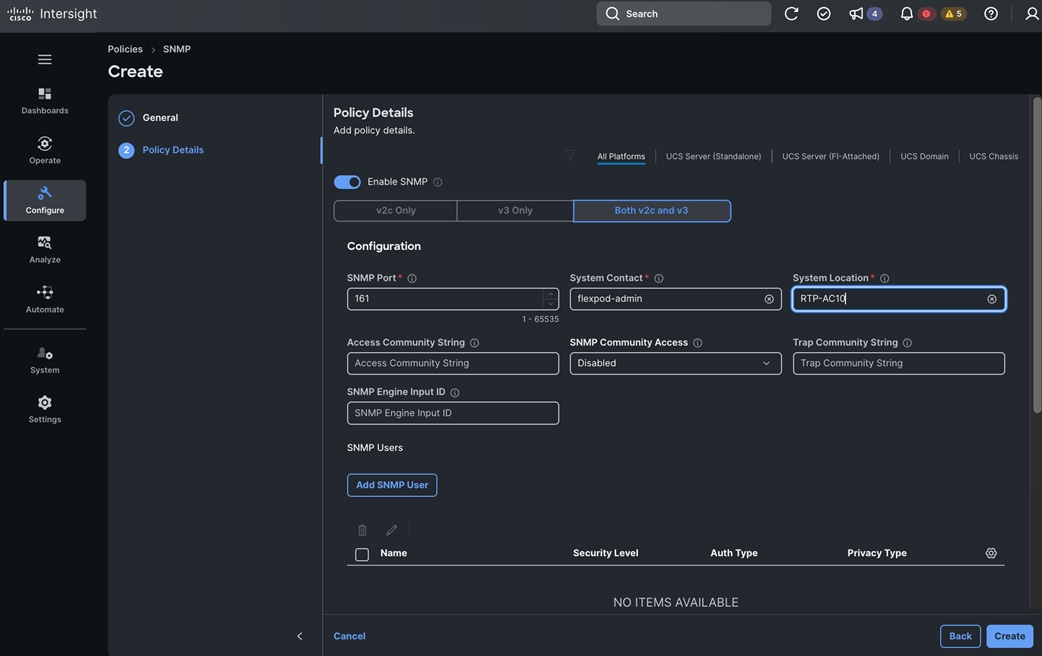Open SNMP users table settings gear

991,553
